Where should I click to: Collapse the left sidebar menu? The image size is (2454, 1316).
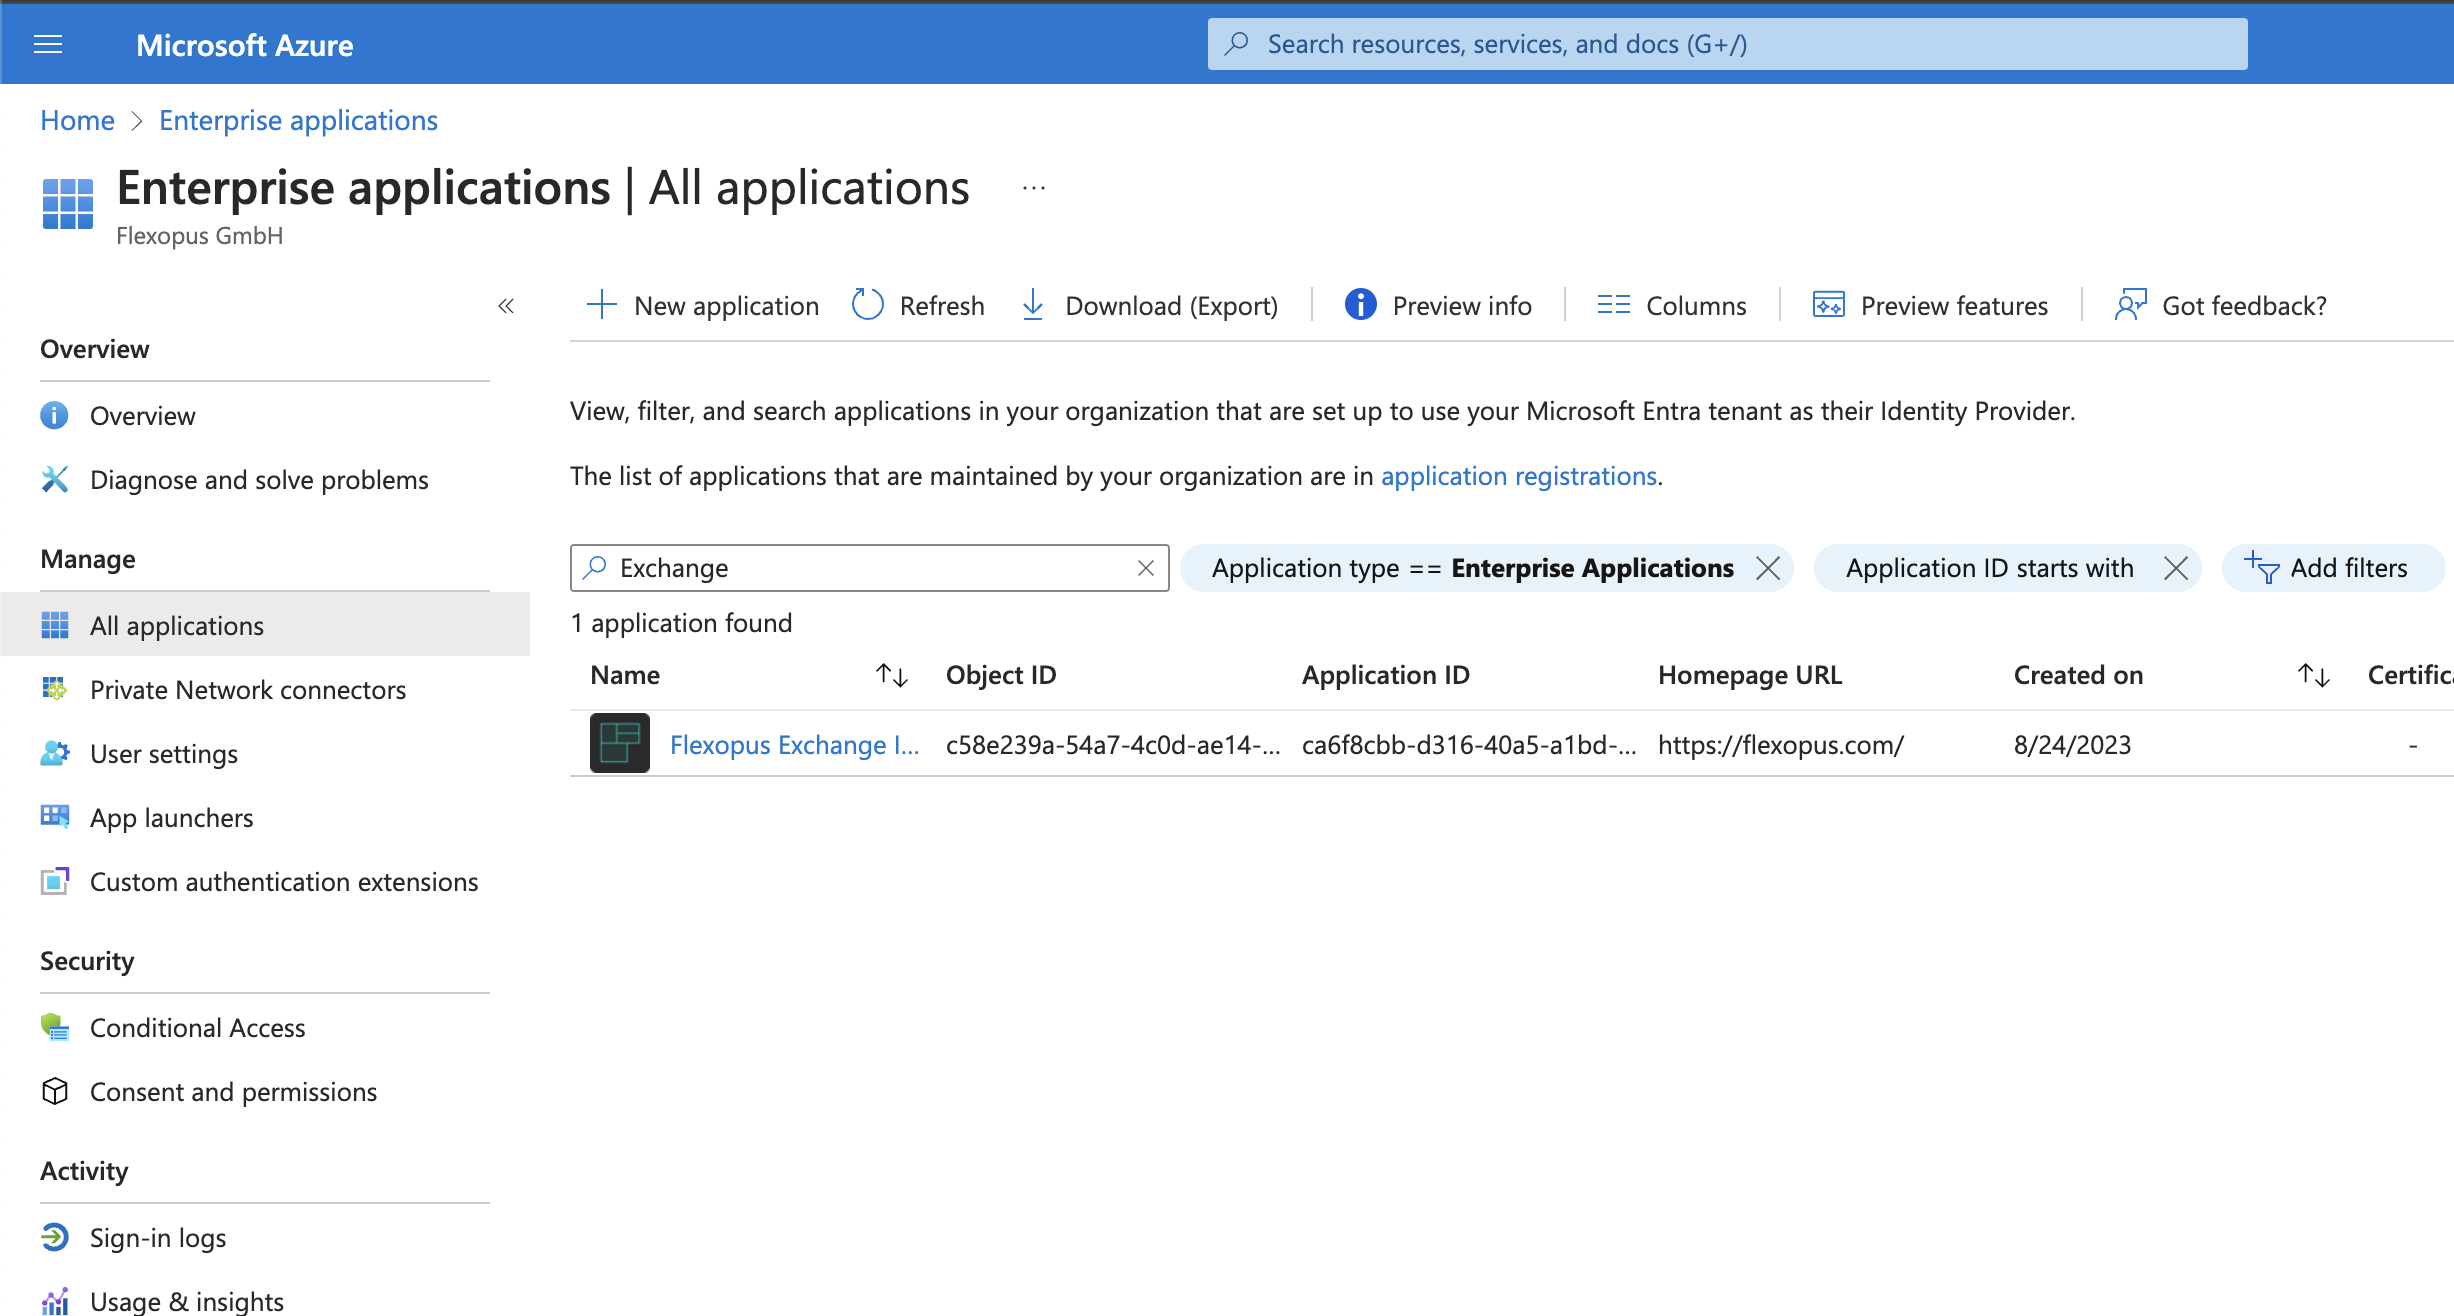click(506, 306)
